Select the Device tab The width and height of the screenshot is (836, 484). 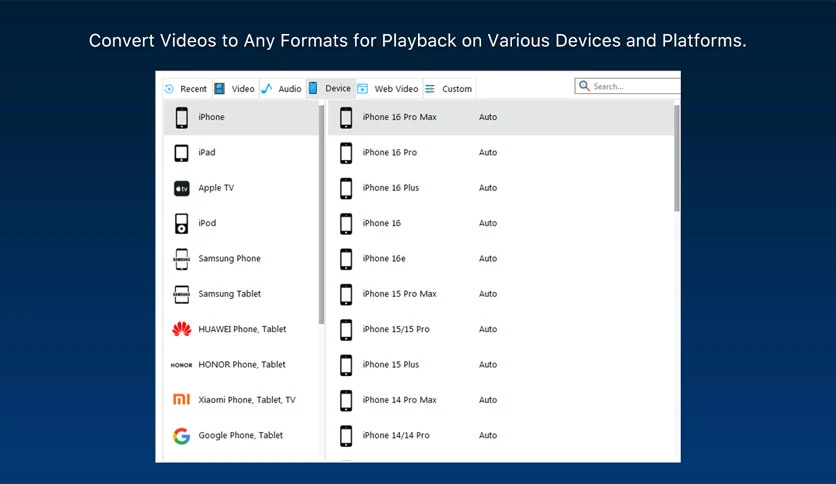pyautogui.click(x=331, y=88)
